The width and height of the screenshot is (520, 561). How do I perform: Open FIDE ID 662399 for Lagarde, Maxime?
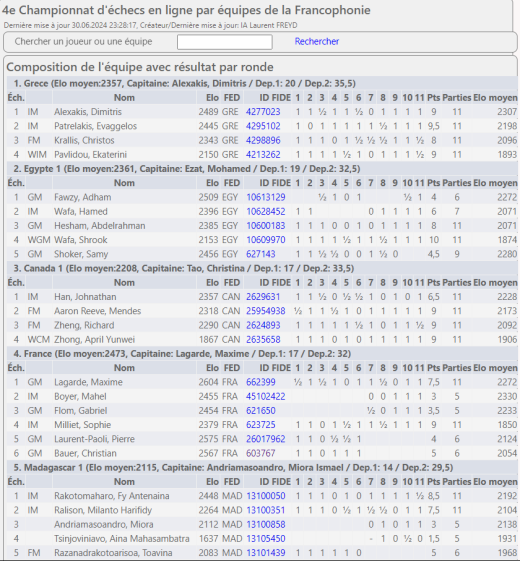coord(261,382)
